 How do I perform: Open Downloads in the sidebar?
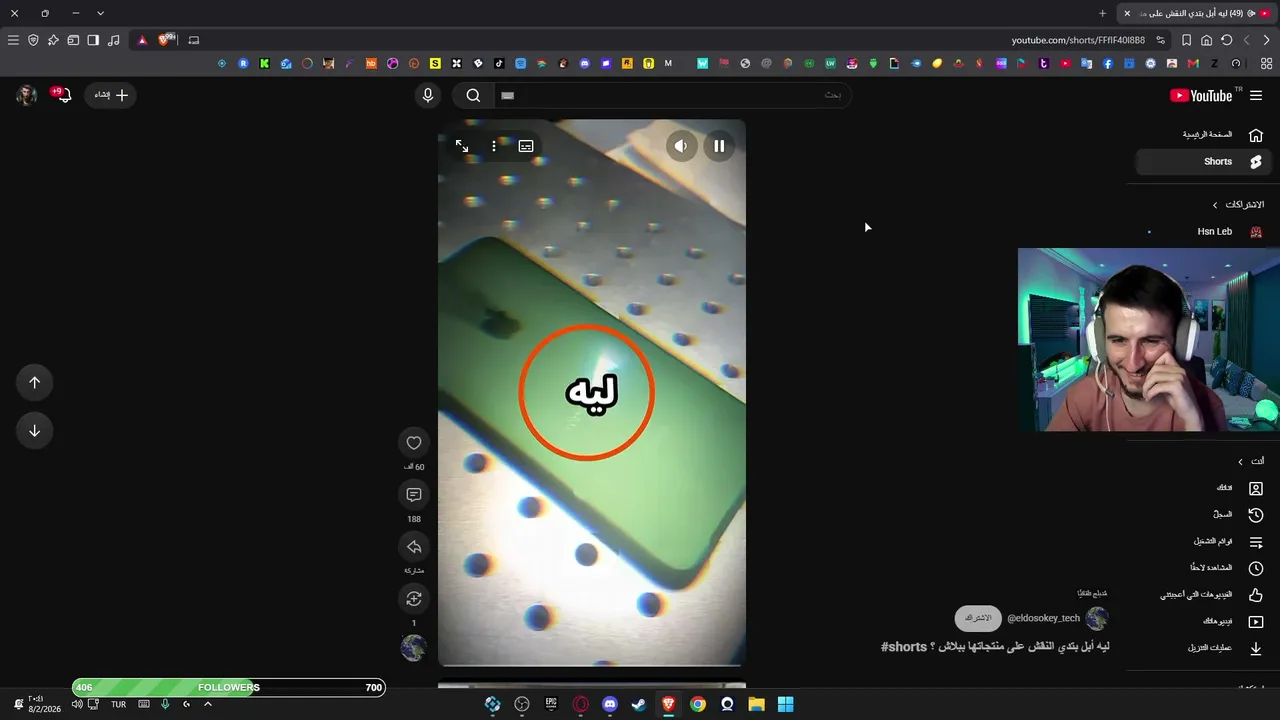tap(1204, 648)
